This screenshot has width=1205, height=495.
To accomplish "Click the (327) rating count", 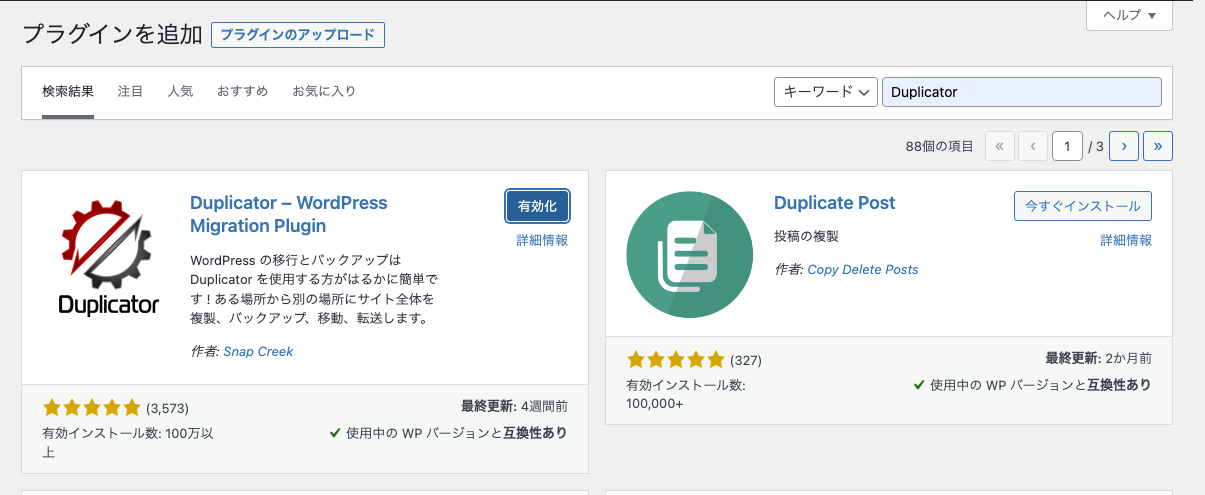I will point(746,360).
